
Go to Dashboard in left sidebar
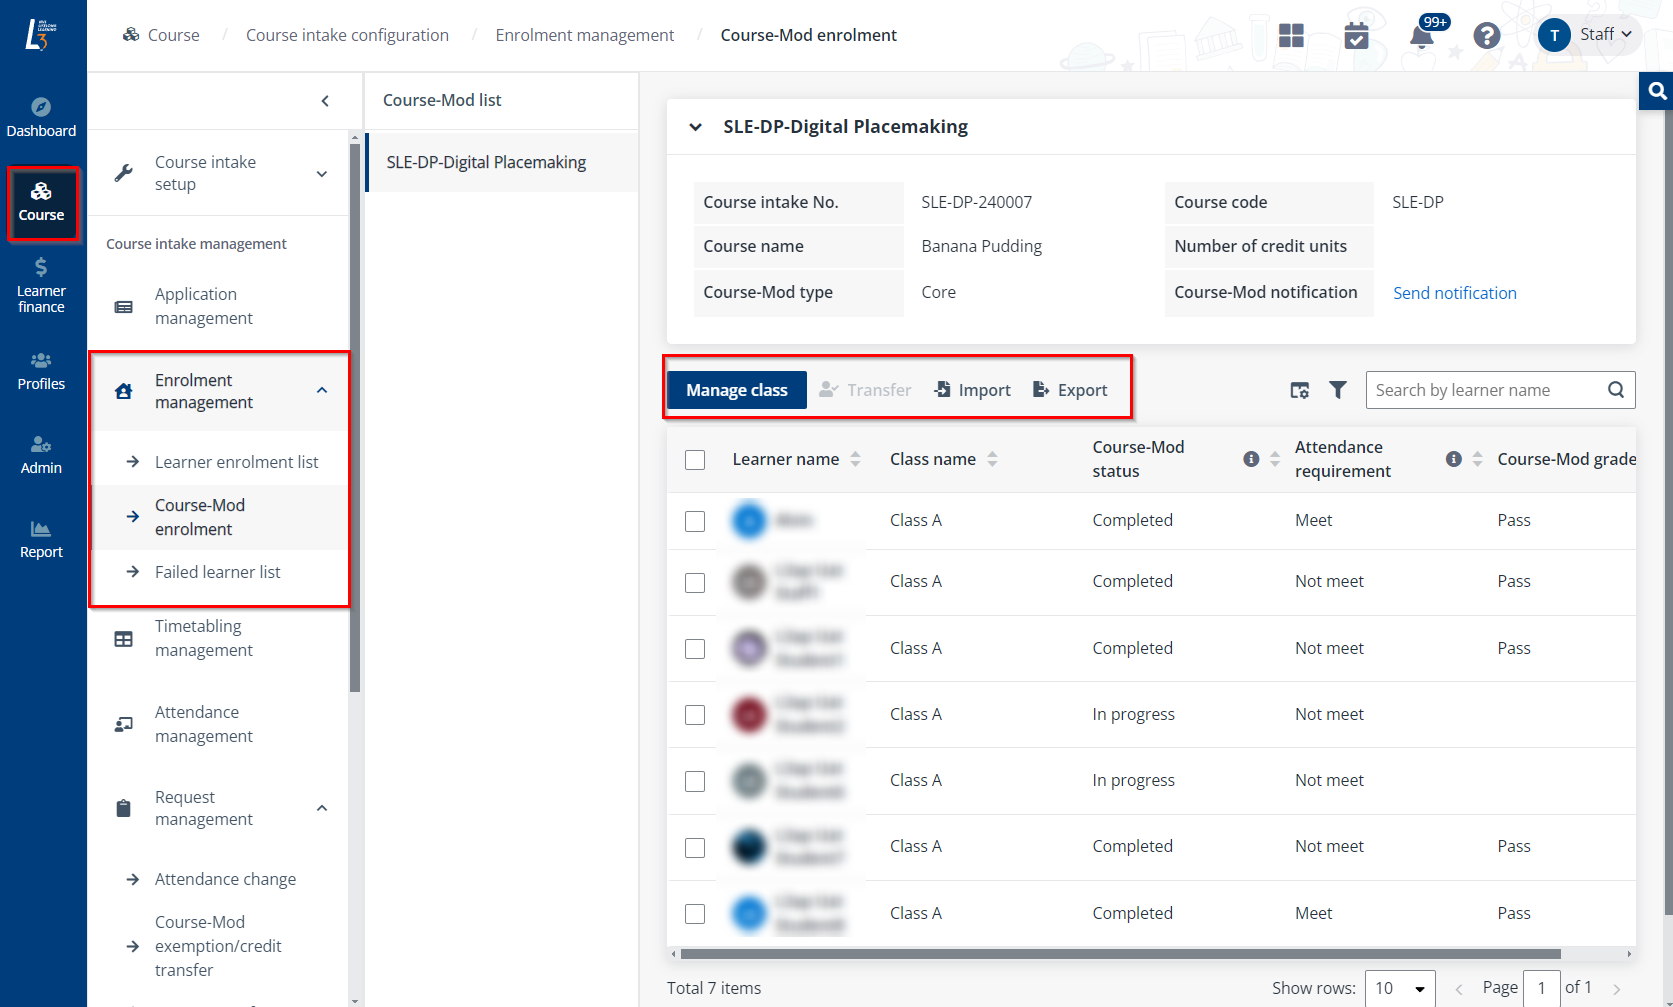click(41, 117)
